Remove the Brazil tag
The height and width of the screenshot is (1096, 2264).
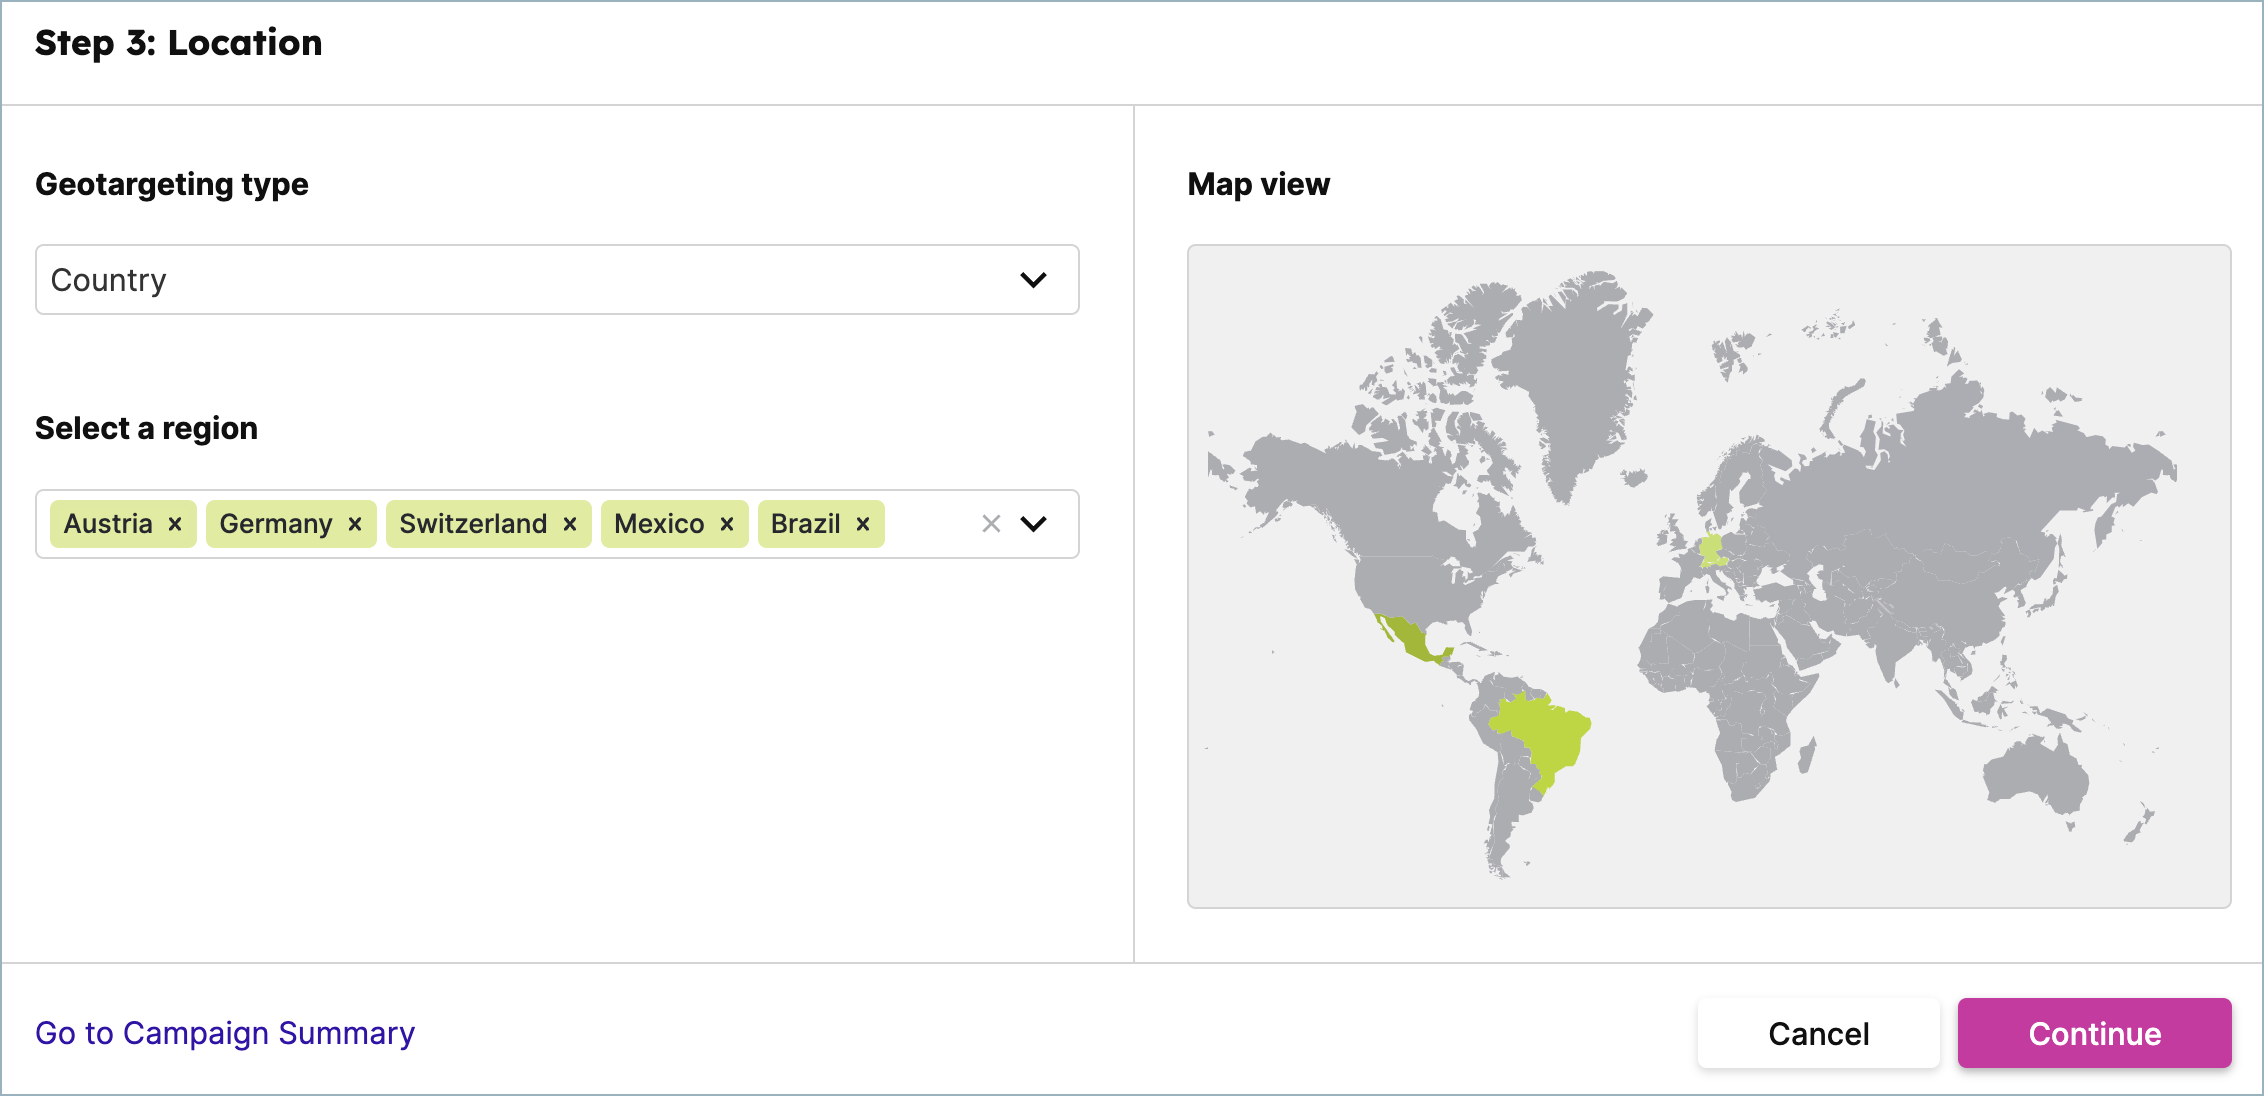pyautogui.click(x=863, y=524)
